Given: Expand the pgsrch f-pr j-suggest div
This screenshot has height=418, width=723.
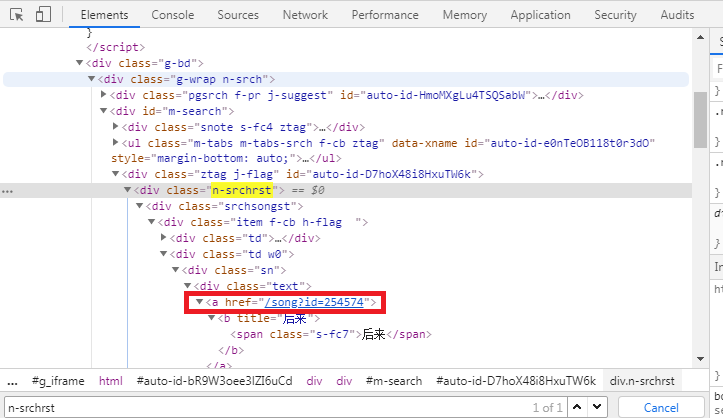Looking at the screenshot, I should point(104,95).
